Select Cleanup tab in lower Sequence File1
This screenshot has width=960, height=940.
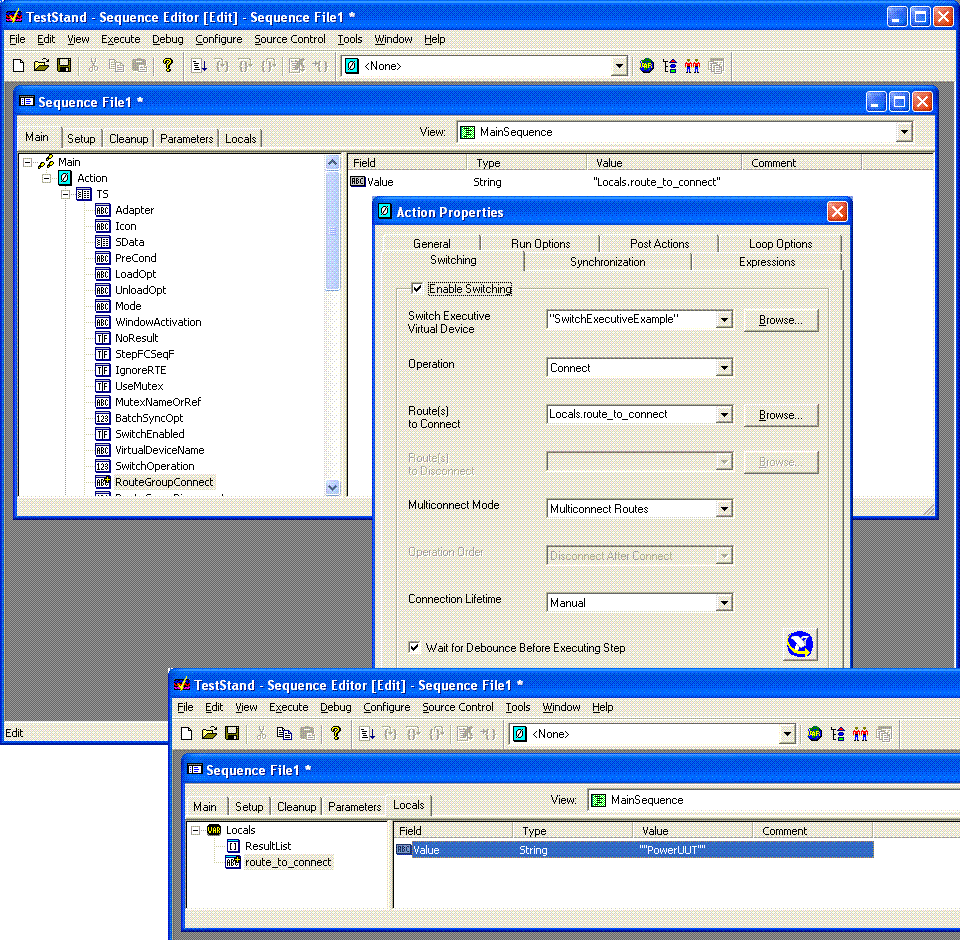[x=296, y=807]
